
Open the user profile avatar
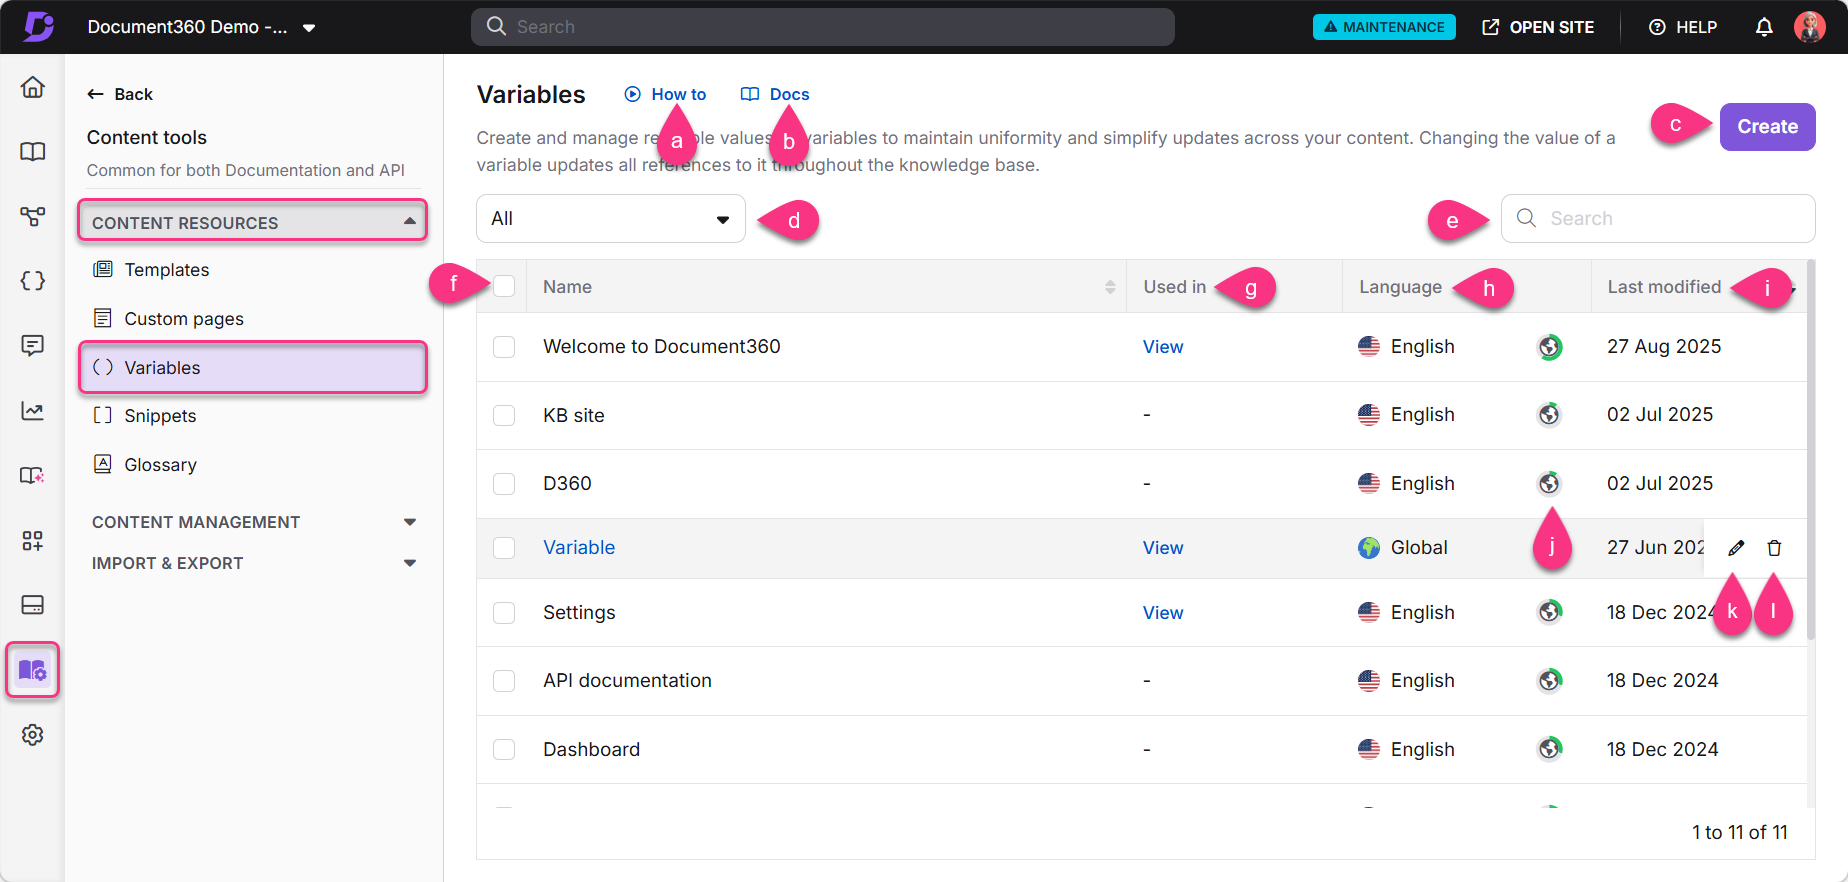pyautogui.click(x=1809, y=27)
